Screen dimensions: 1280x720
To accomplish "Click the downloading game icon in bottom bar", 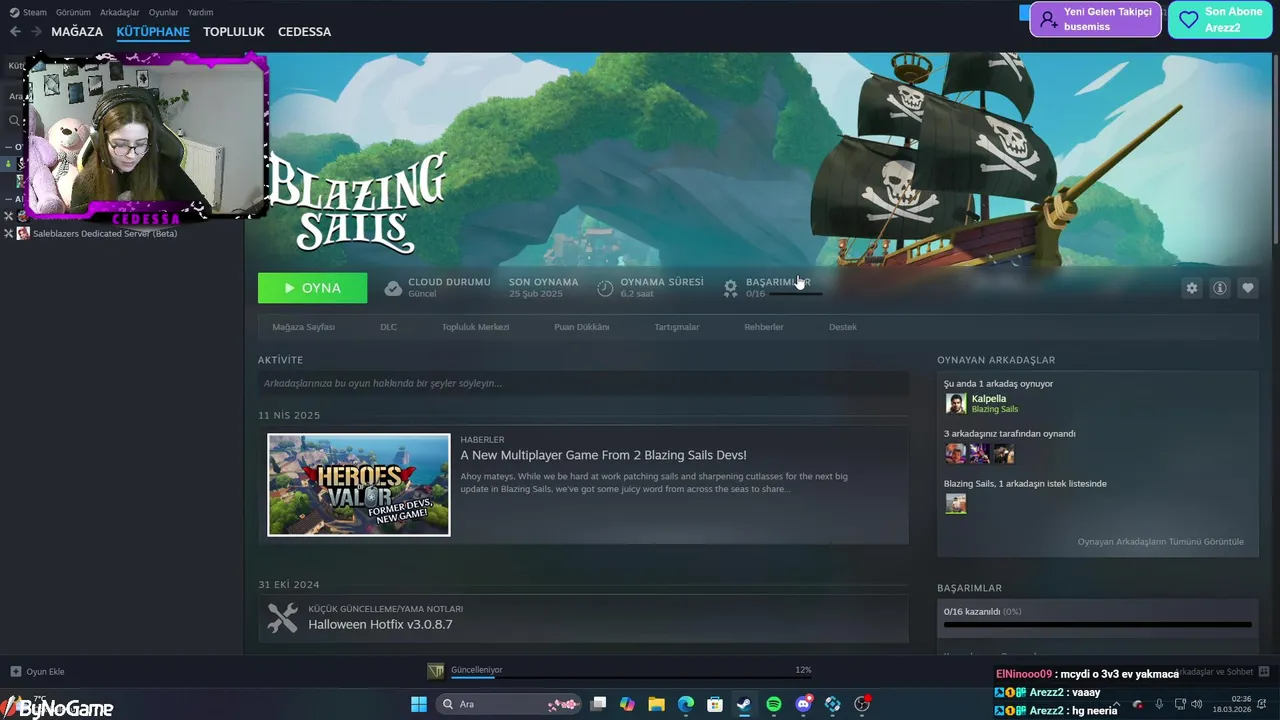I will point(435,671).
